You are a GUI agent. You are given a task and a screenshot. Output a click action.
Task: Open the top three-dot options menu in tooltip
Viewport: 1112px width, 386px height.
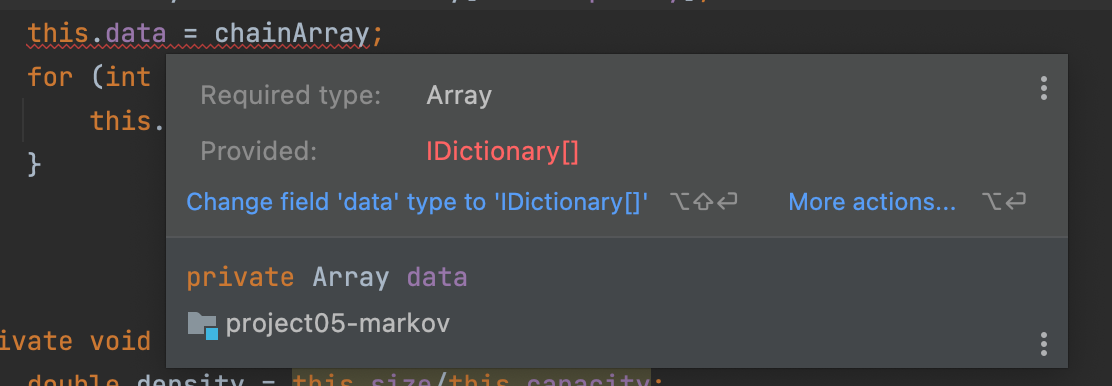click(x=1043, y=88)
